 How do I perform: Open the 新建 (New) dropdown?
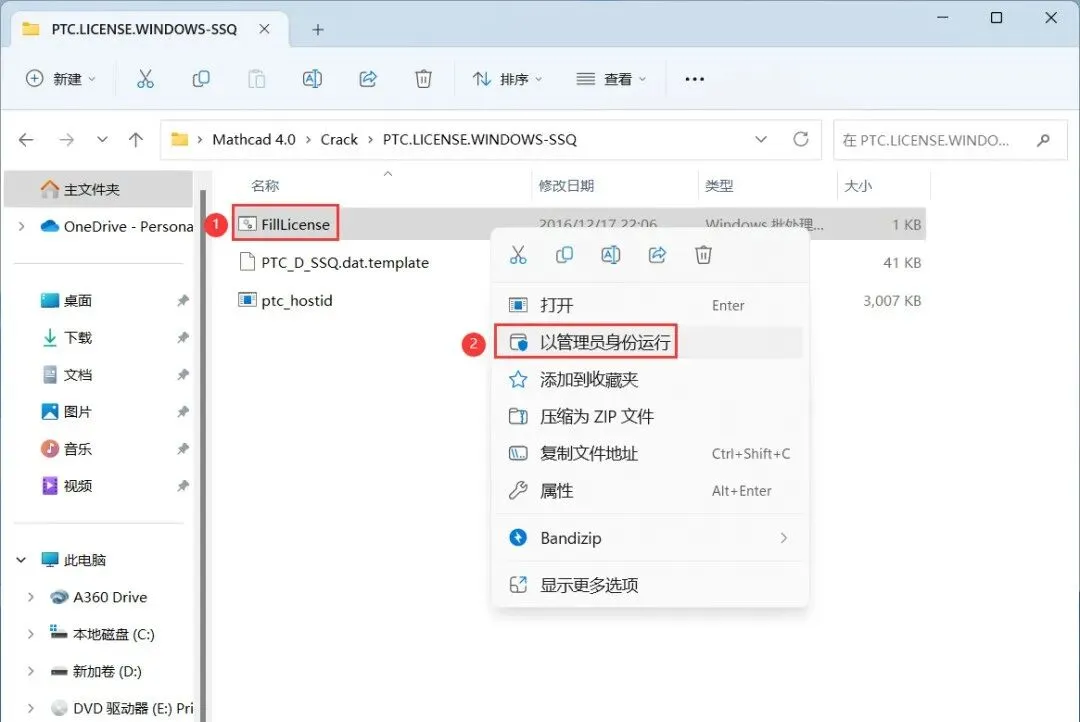[x=61, y=79]
